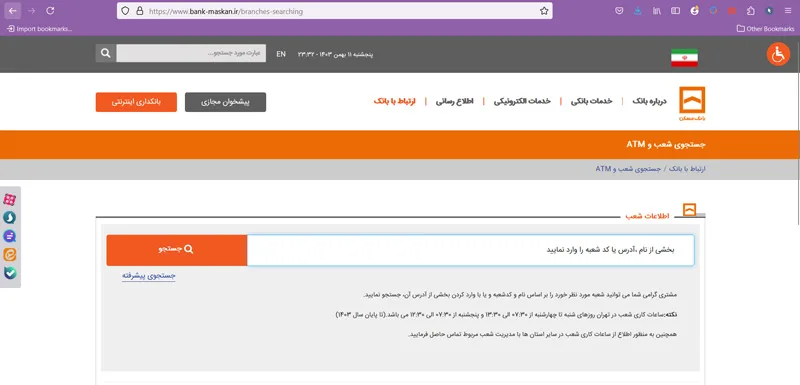Open the 'اطلاع رسانی' menu

455,101
